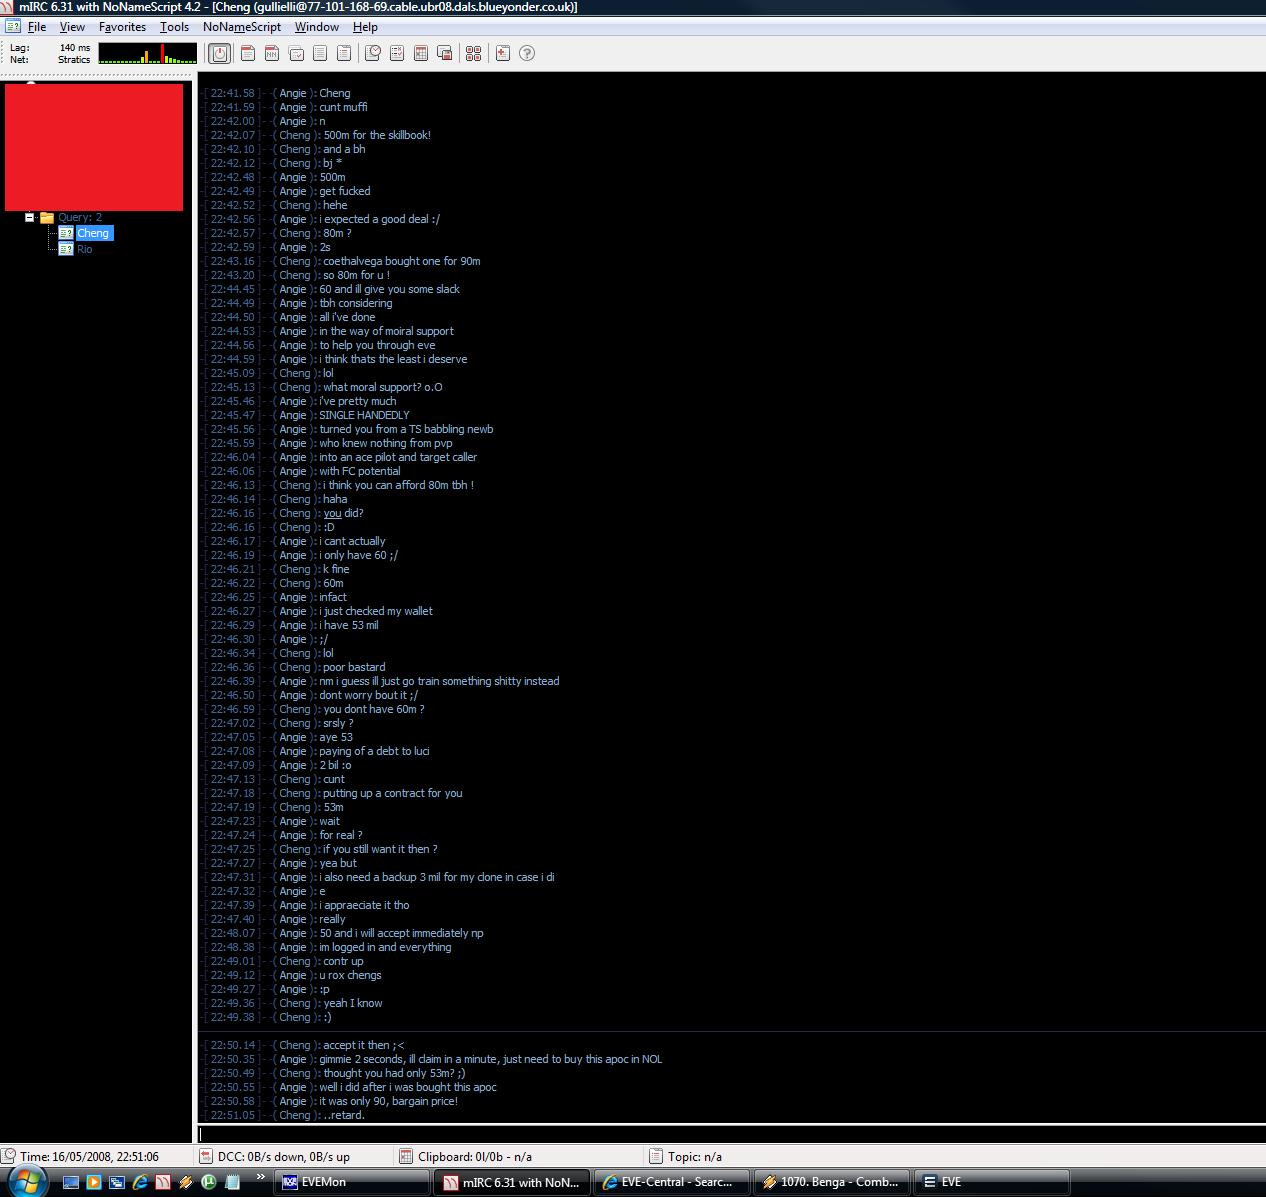Open the Window menu
The height and width of the screenshot is (1197, 1266).
click(x=316, y=27)
